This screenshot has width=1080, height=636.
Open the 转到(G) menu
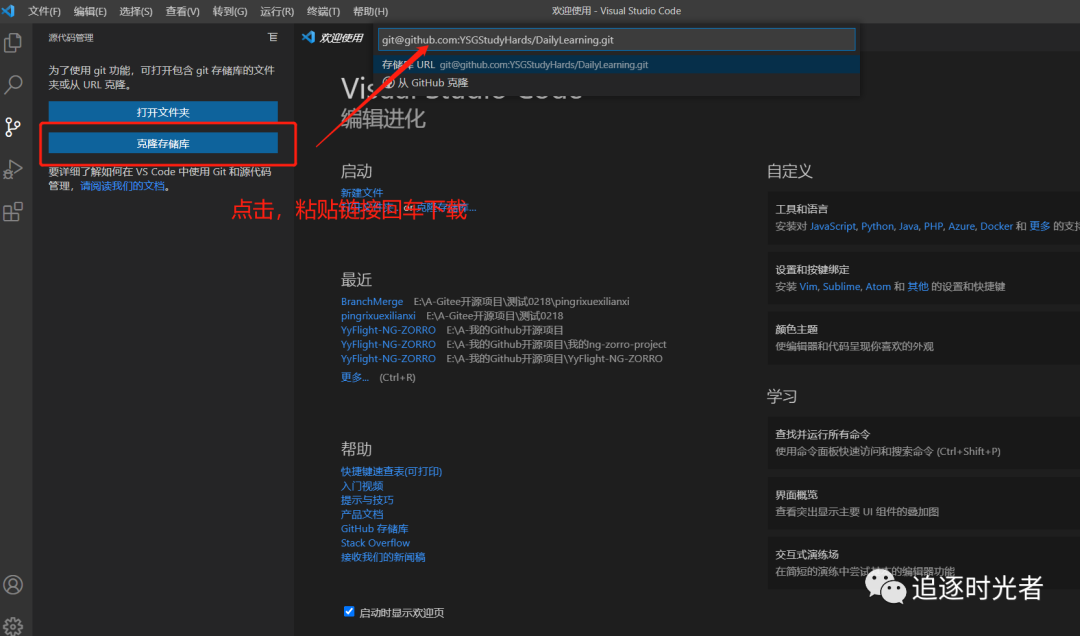point(230,11)
